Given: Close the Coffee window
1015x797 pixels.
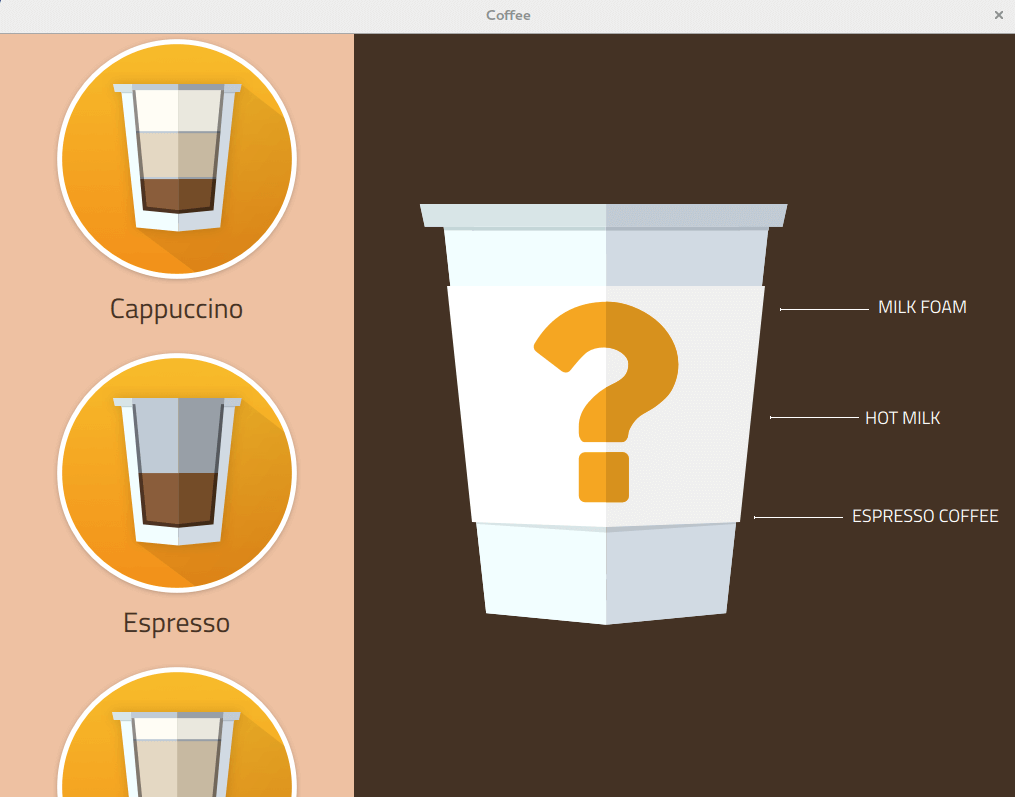Looking at the screenshot, I should [x=998, y=15].
